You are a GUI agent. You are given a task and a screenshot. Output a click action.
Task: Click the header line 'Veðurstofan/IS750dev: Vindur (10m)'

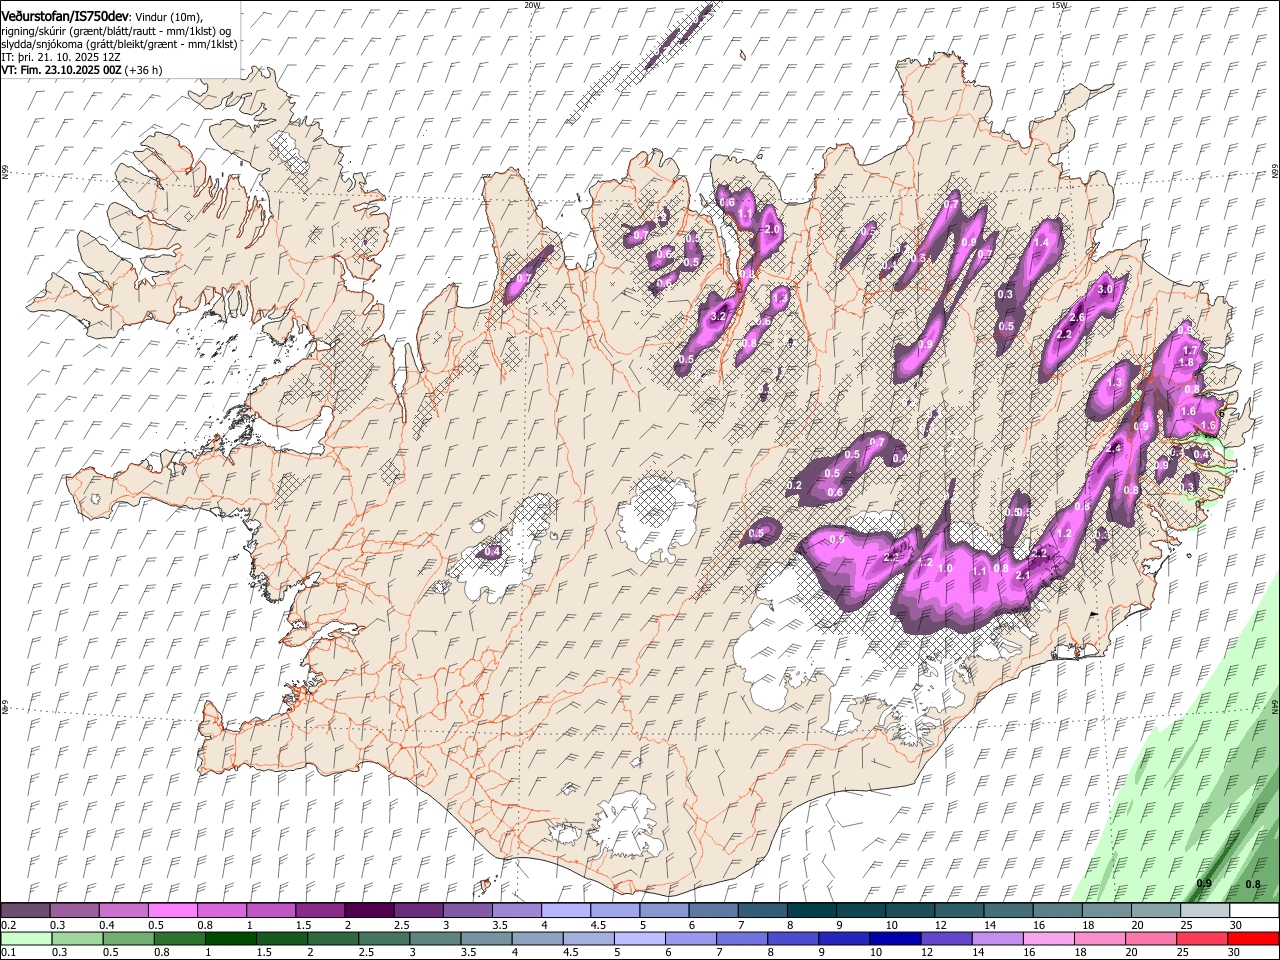point(102,16)
